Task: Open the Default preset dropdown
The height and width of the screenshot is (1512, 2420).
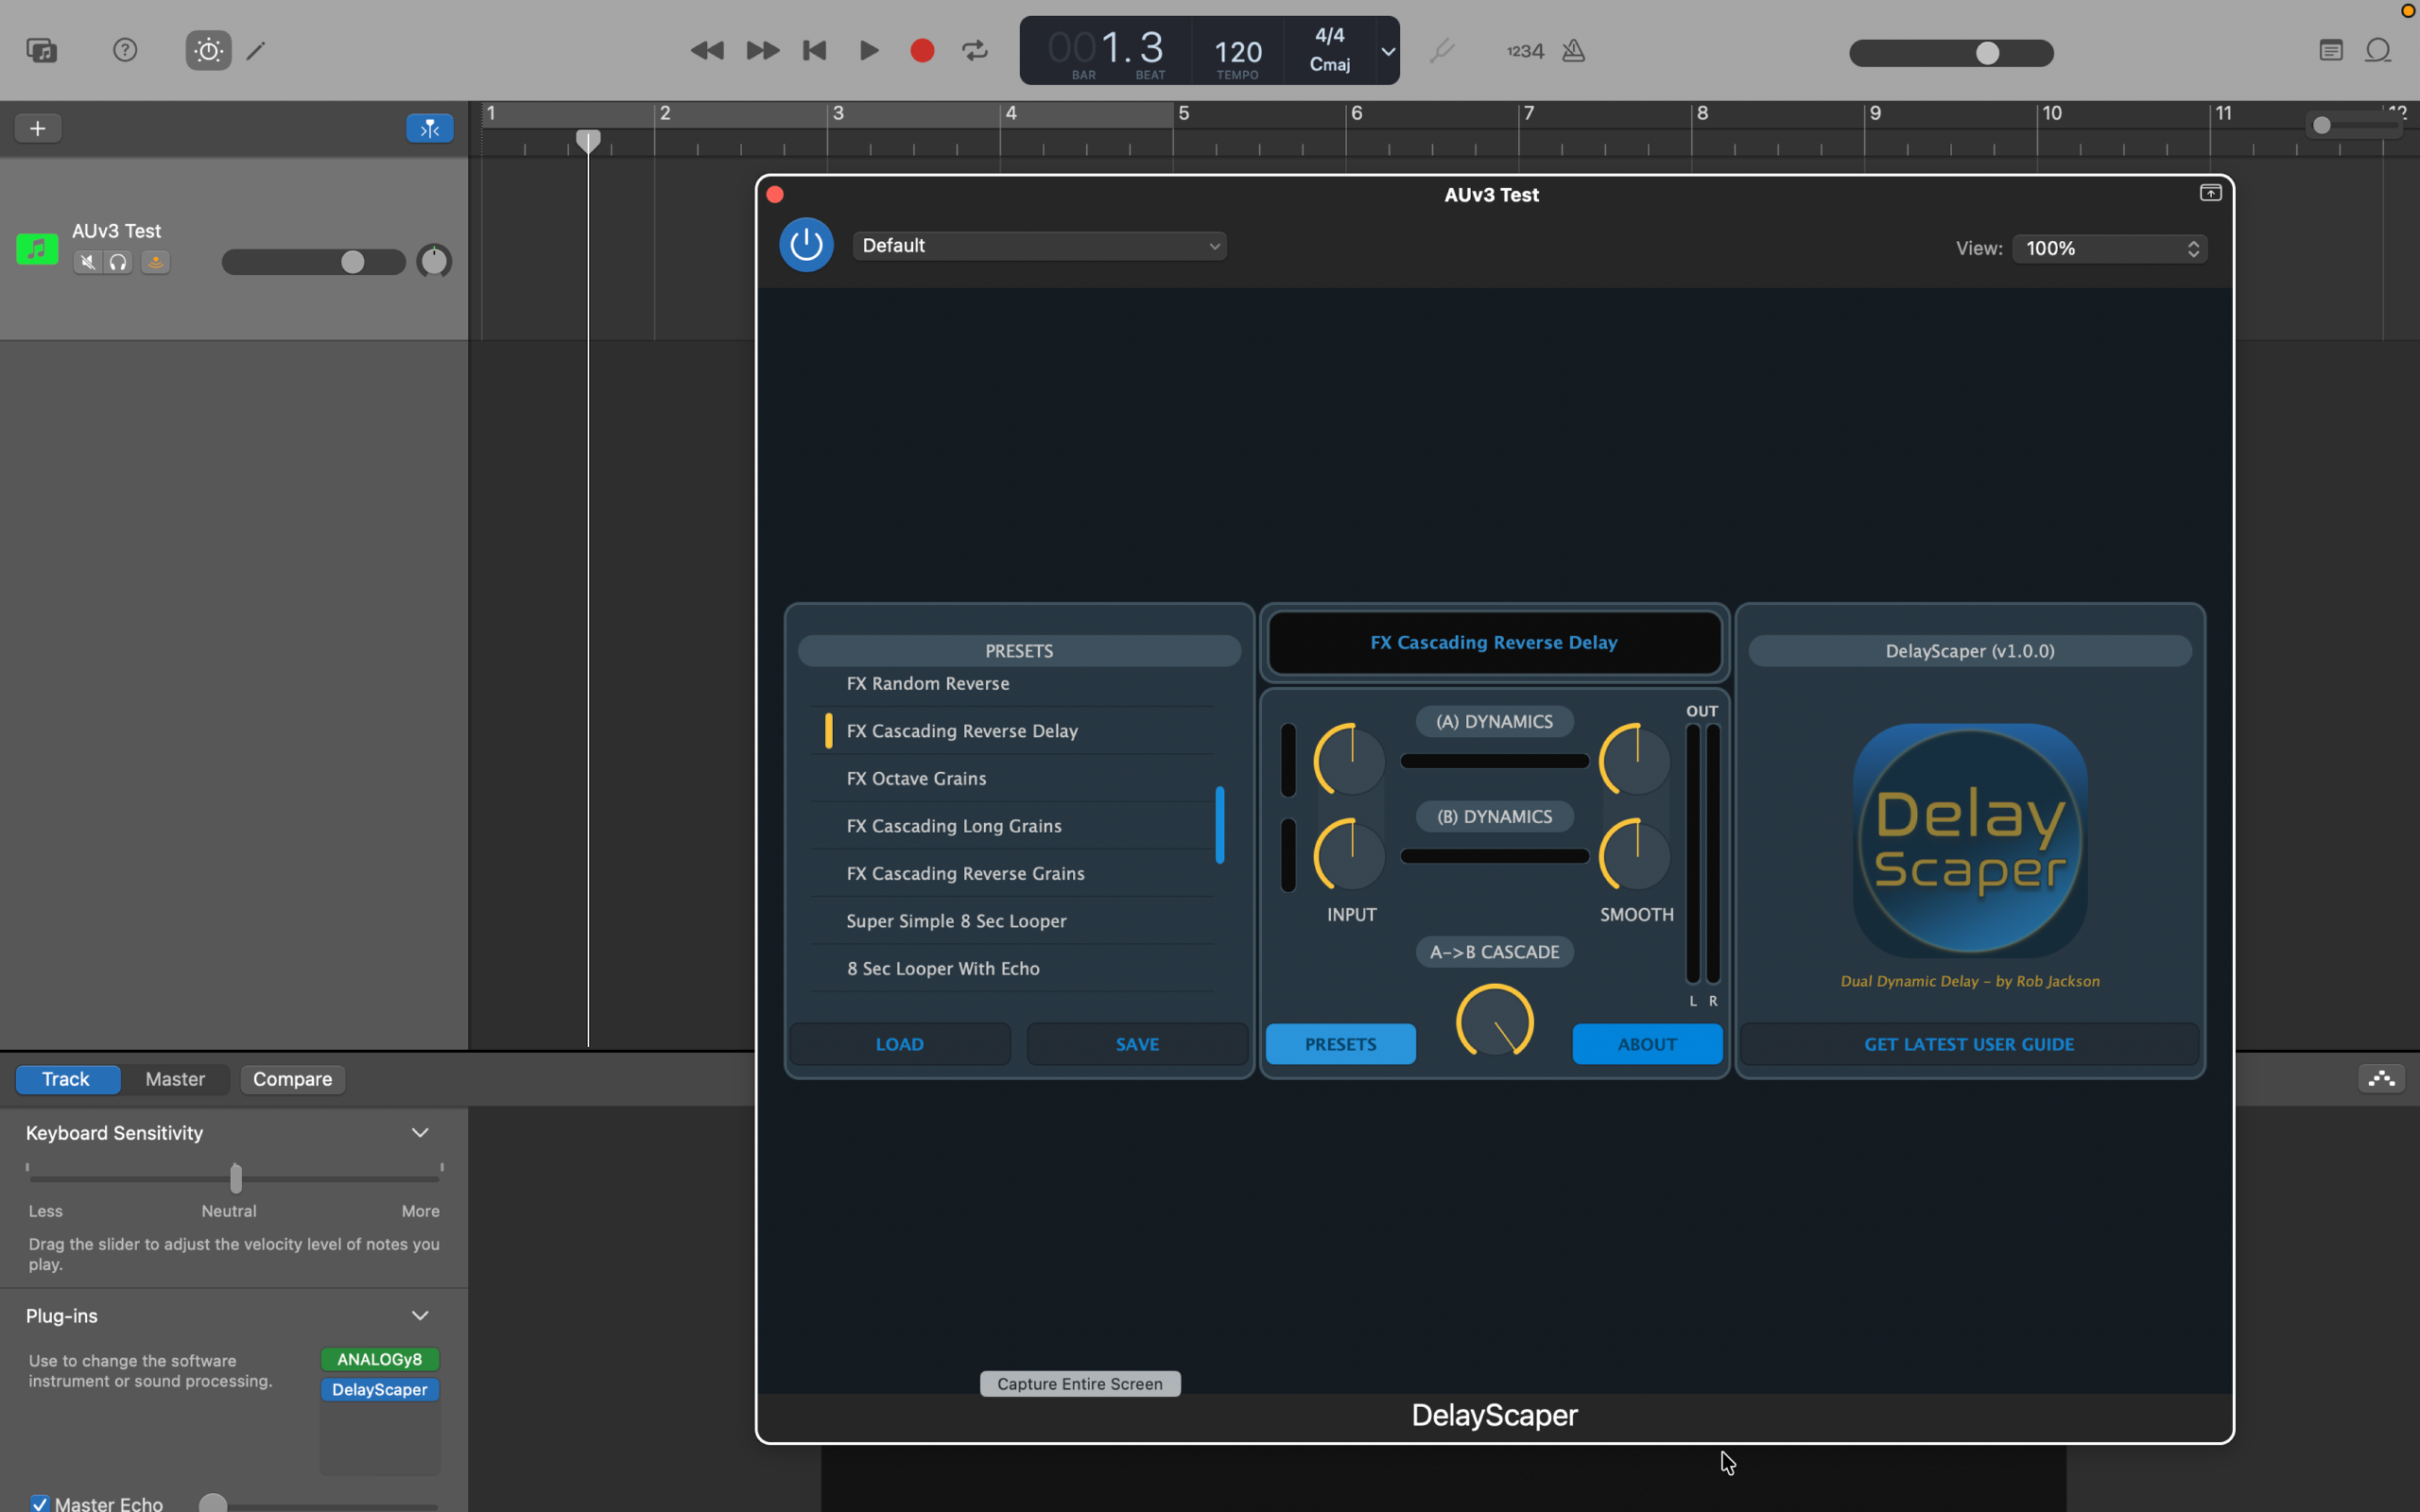Action: pyautogui.click(x=1039, y=246)
